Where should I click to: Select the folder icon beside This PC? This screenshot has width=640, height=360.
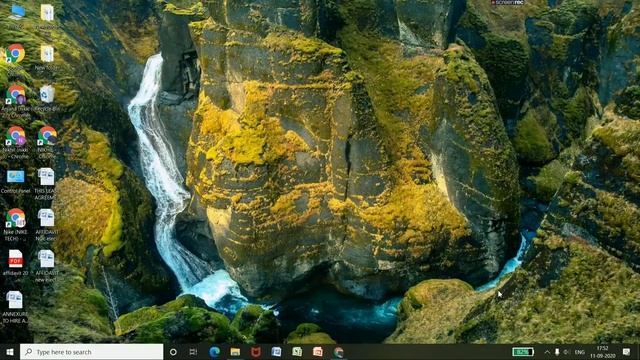[x=47, y=16]
